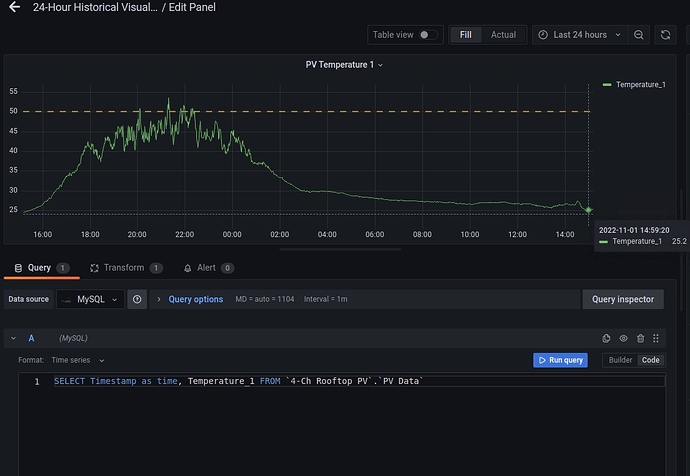Toggle the Table view switch
Image resolution: width=690 pixels, height=476 pixels.
click(x=428, y=35)
